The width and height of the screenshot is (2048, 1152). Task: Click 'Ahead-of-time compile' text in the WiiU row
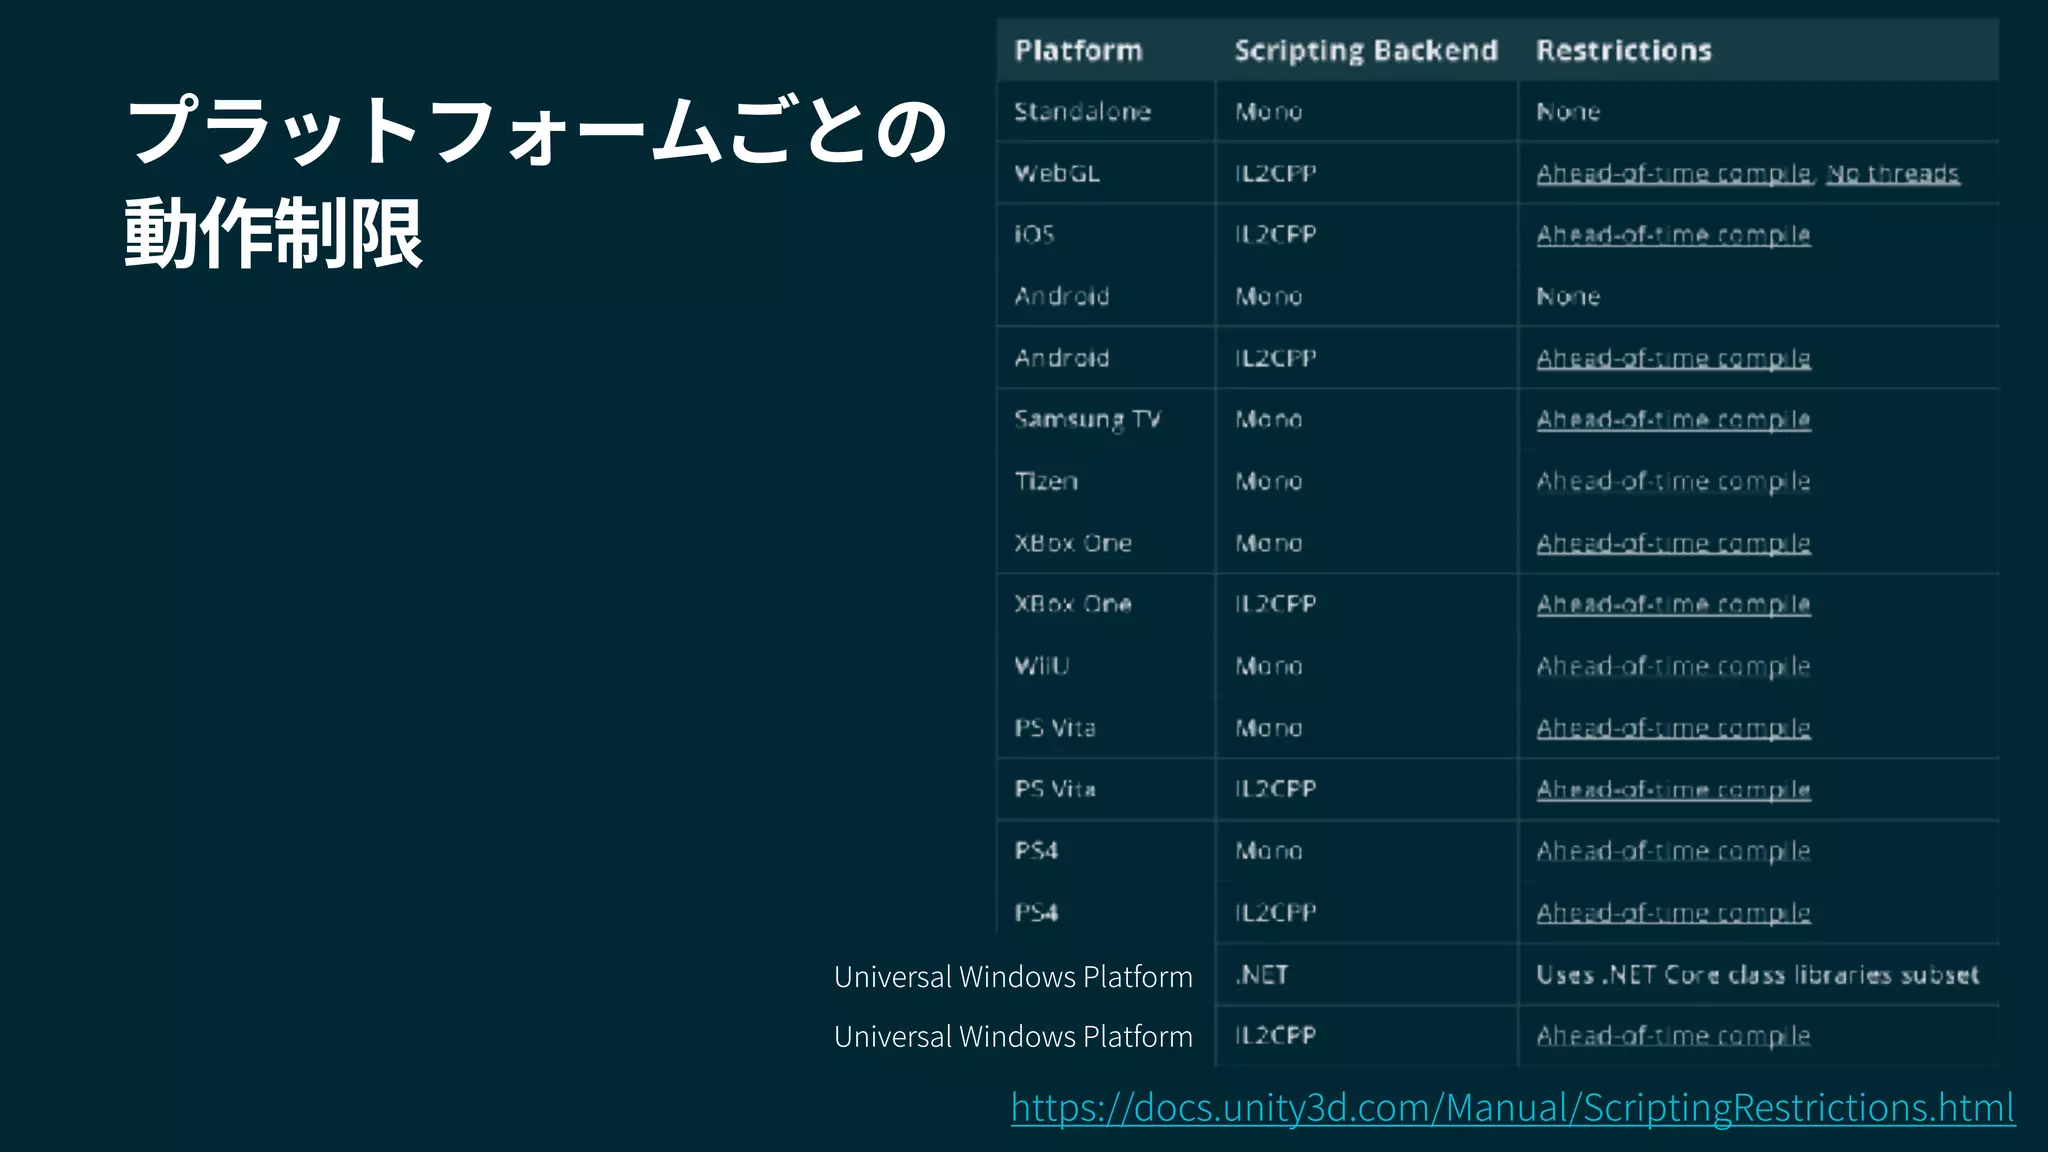[x=1674, y=667]
